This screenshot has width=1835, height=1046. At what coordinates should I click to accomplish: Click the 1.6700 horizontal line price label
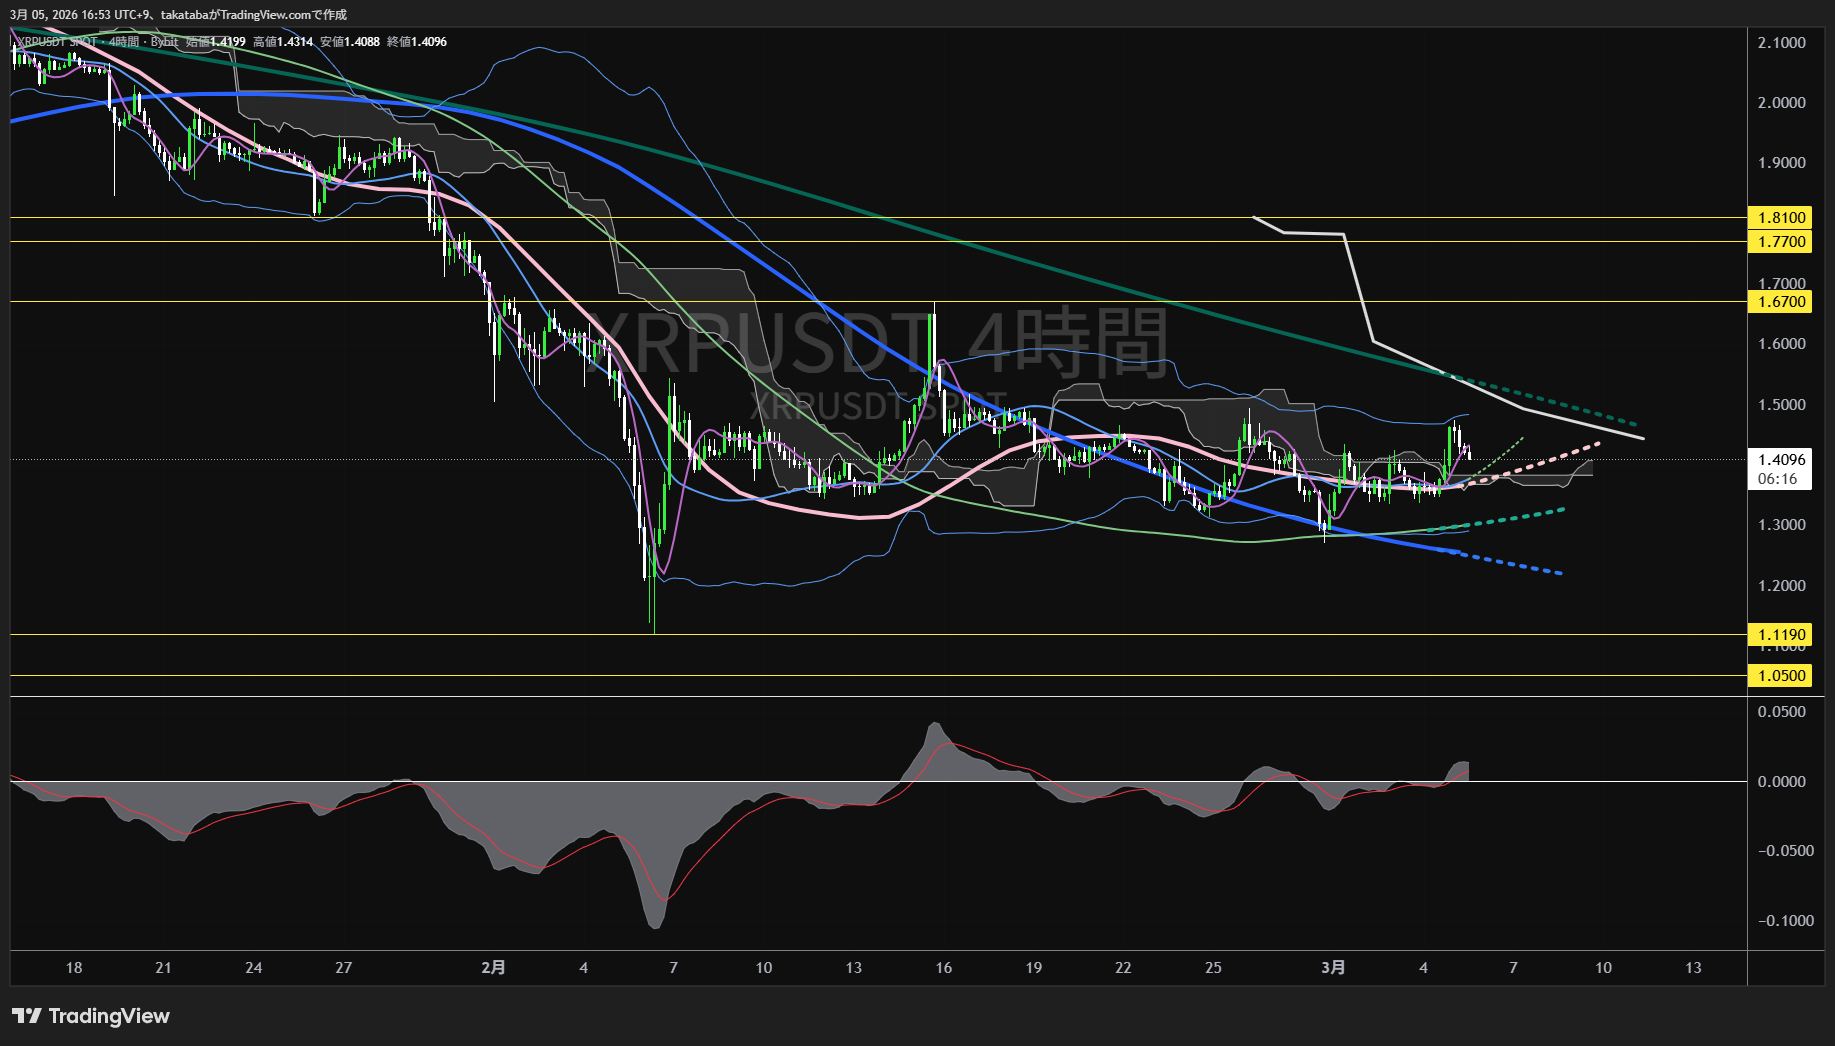click(1781, 302)
